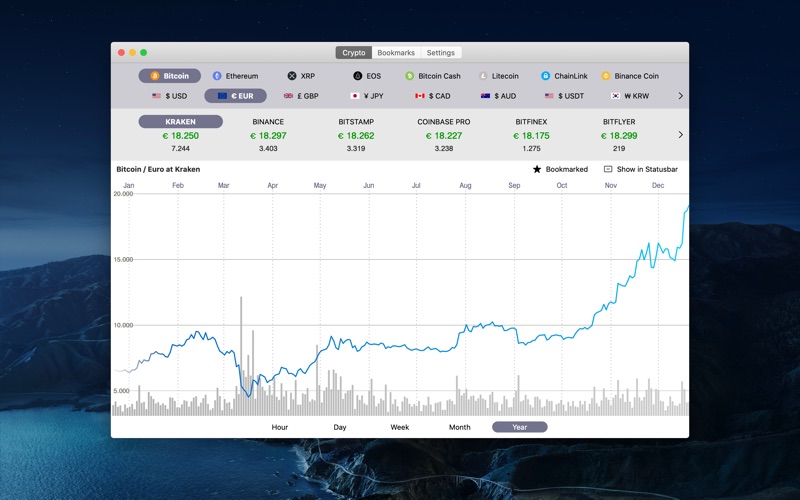Viewport: 800px width, 500px height.
Task: Select the BITSTAMP exchange
Action: (356, 122)
